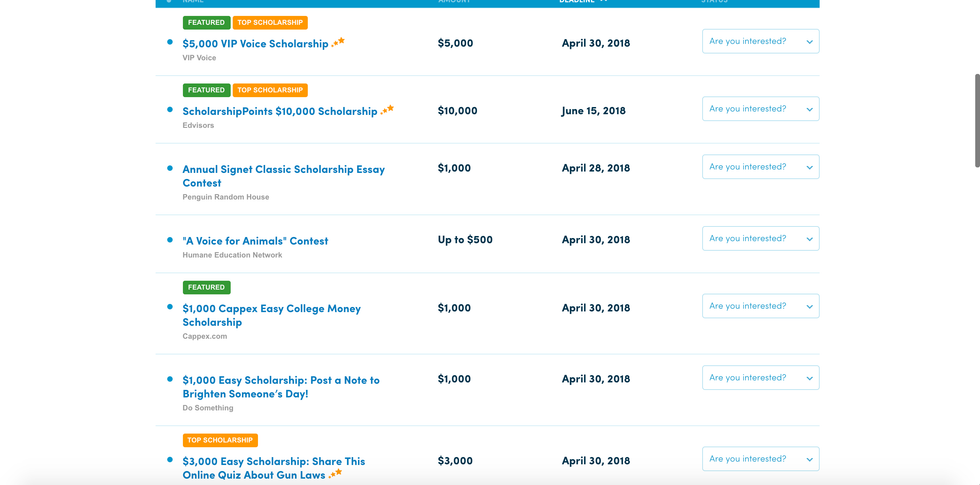Image resolution: width=980 pixels, height=485 pixels.
Task: Open interest dropdown for $5,000 VIP Voice Scholarship
Action: pyautogui.click(x=760, y=41)
